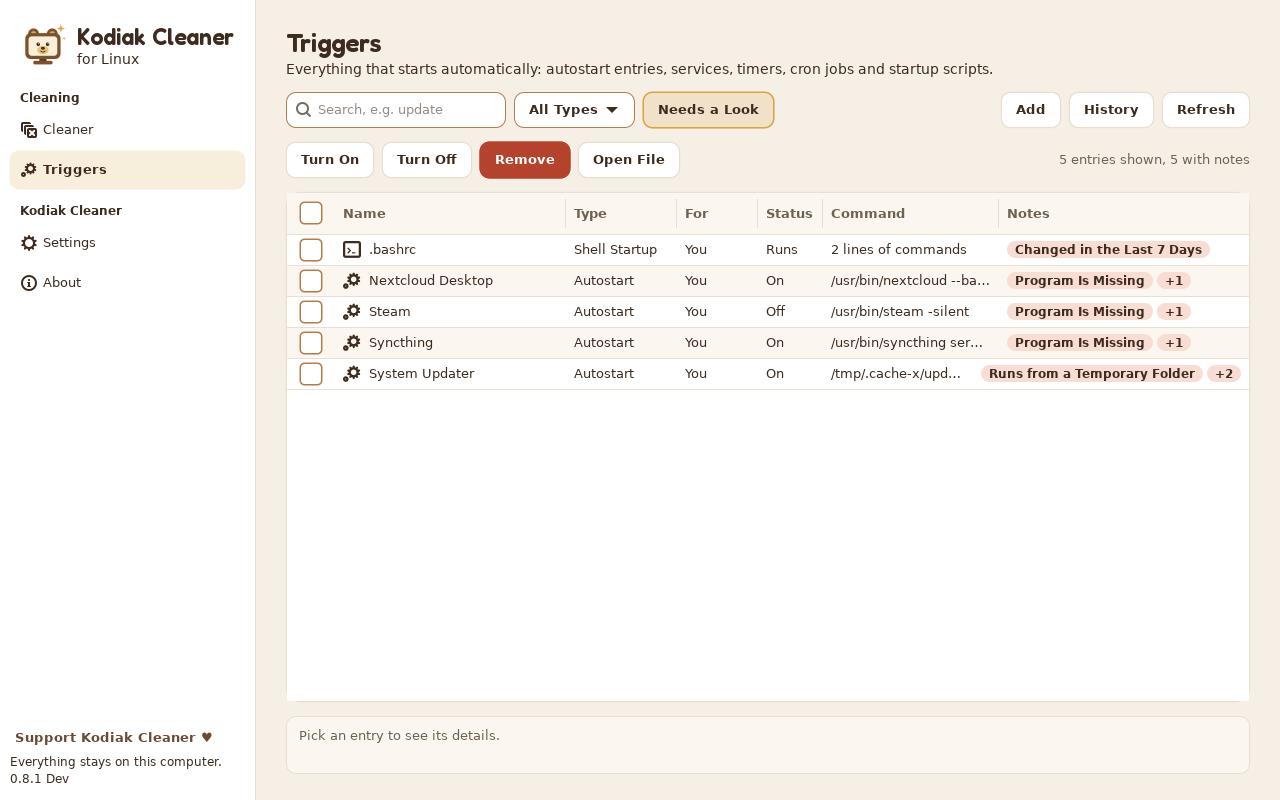Click Program Is Missing tag on Steam row
1280x800 pixels.
click(1080, 312)
